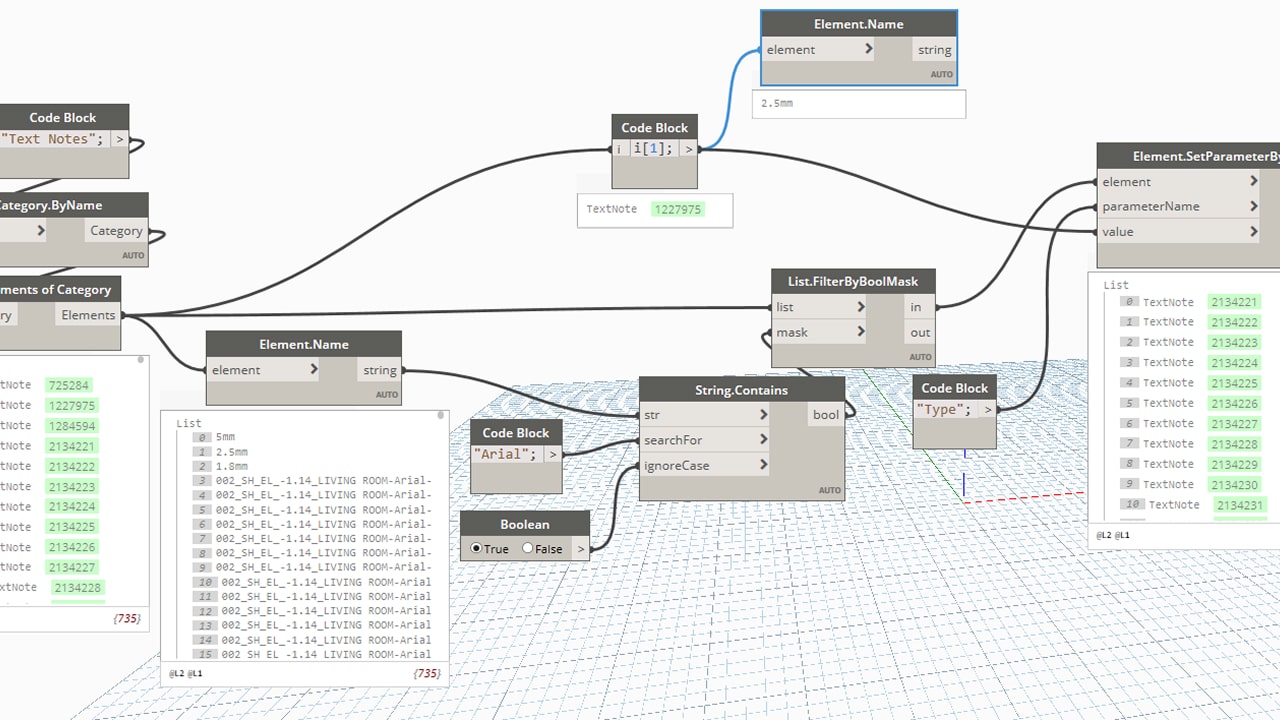Expand the ignoreCase input chevron
Image resolution: width=1280 pixels, height=720 pixels.
pyautogui.click(x=763, y=465)
